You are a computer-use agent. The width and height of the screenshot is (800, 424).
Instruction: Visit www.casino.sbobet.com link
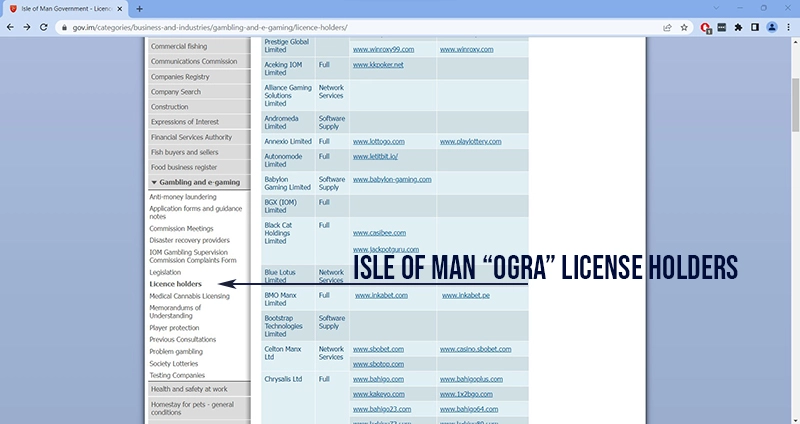click(476, 350)
